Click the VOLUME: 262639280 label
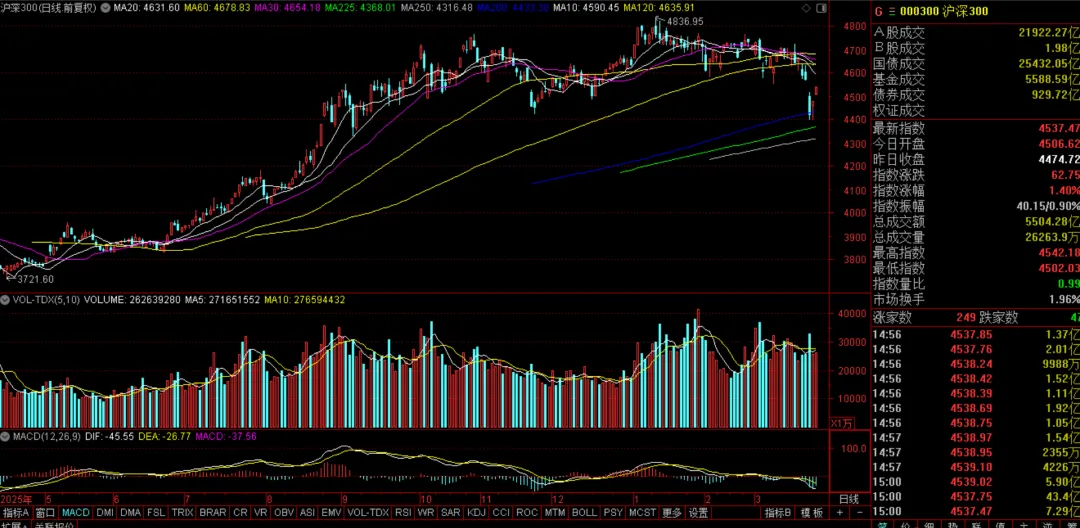Screen dimensions: 1080x528 (x=134, y=300)
